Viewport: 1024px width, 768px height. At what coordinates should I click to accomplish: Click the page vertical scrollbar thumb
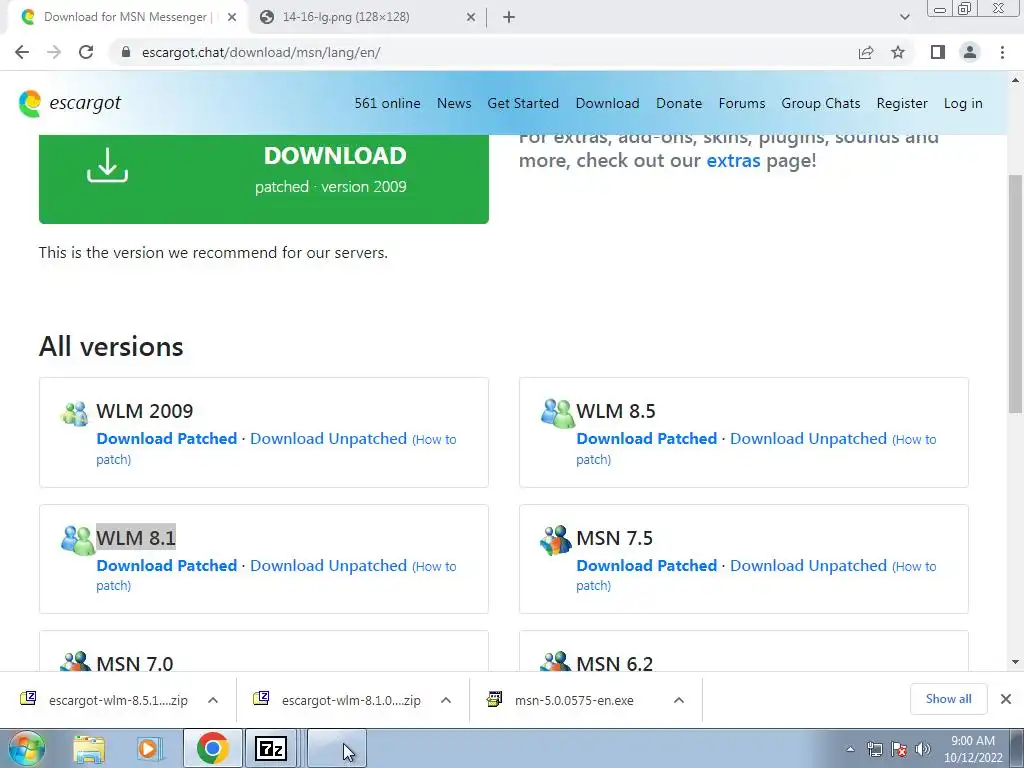tap(1015, 294)
